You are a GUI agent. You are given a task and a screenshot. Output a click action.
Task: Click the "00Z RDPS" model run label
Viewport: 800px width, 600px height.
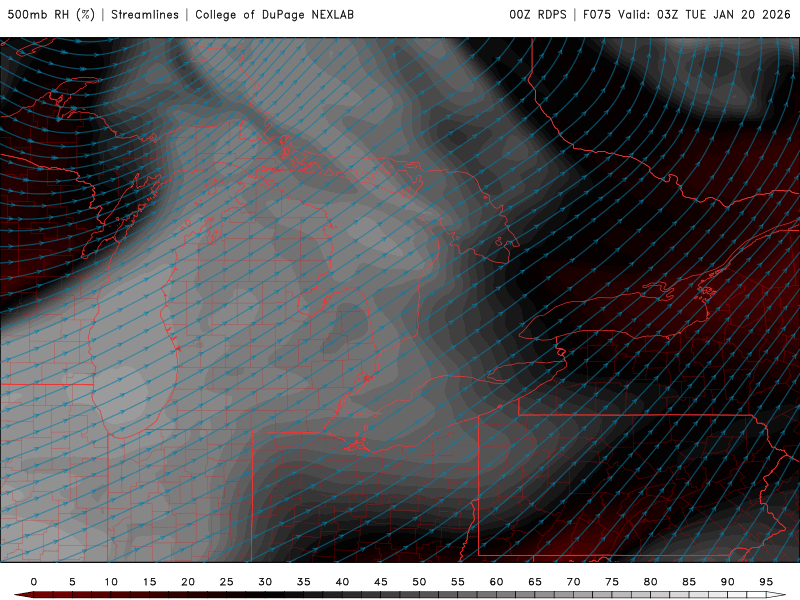click(538, 14)
